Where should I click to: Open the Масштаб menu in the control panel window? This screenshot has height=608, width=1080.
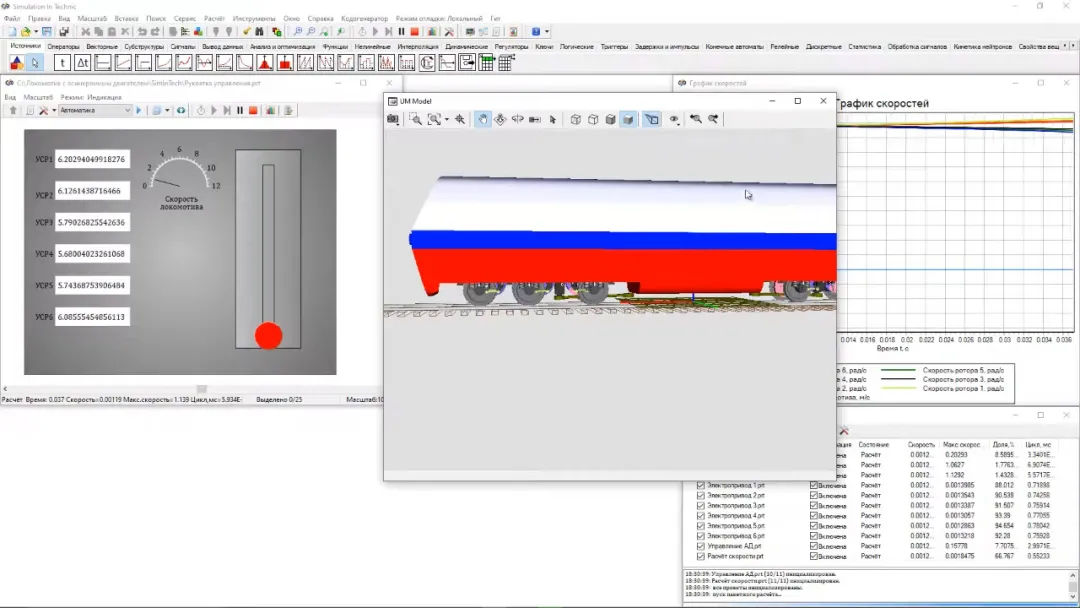38,97
